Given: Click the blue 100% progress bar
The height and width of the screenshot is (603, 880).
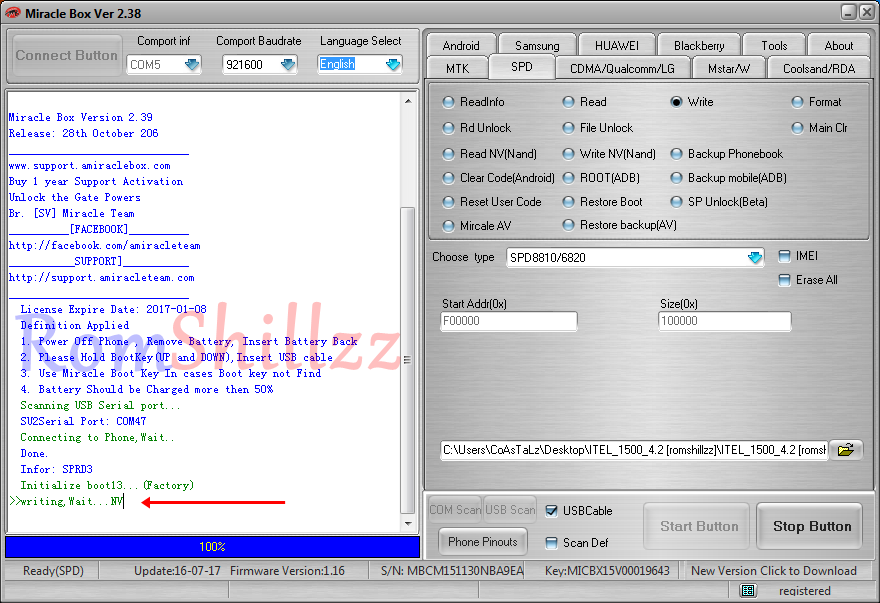Looking at the screenshot, I should pyautogui.click(x=212, y=546).
